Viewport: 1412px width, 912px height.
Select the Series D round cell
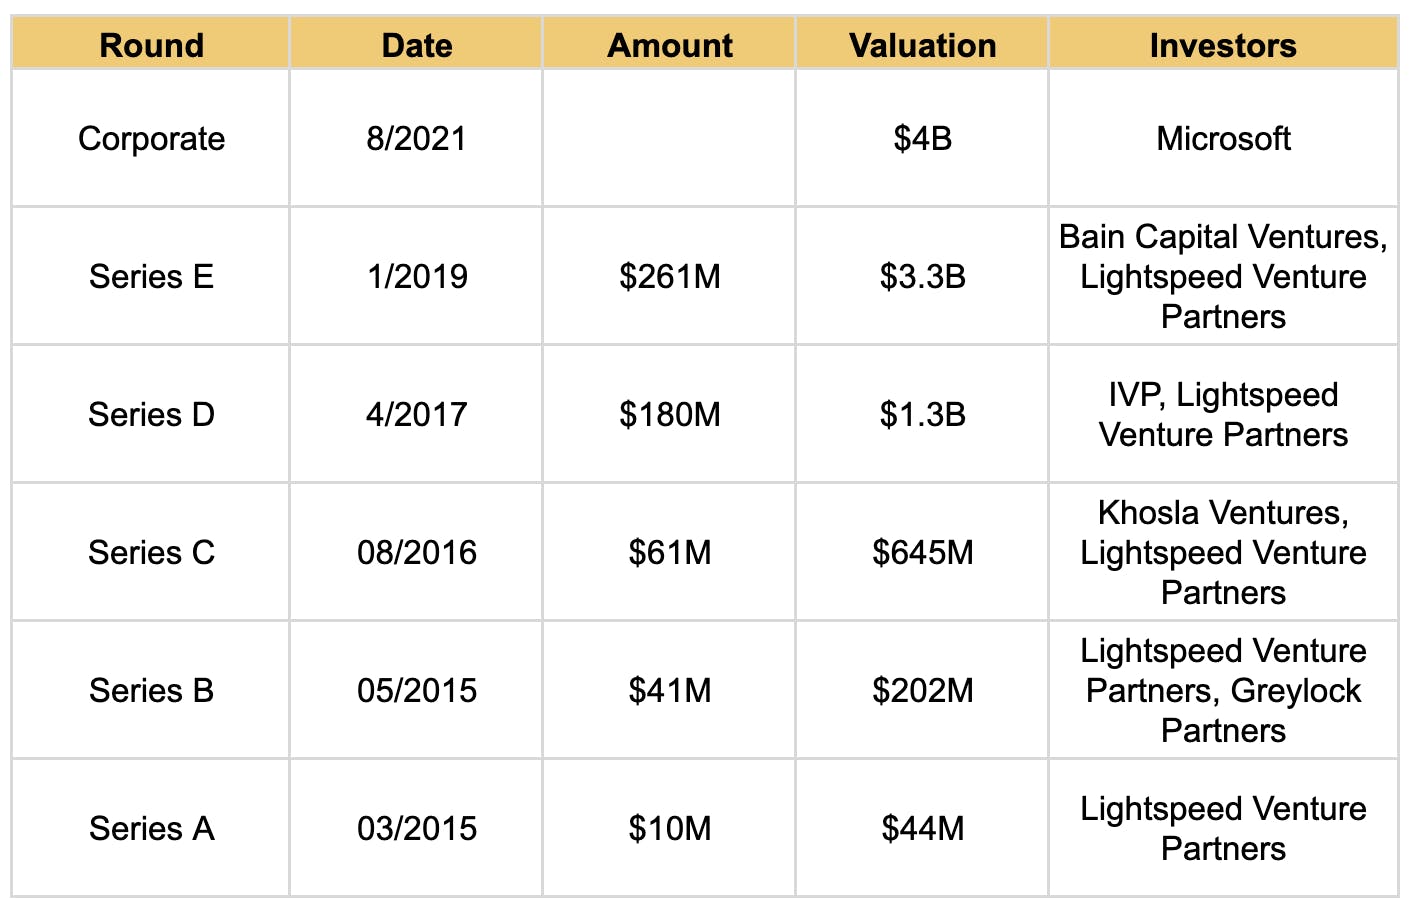point(151,414)
